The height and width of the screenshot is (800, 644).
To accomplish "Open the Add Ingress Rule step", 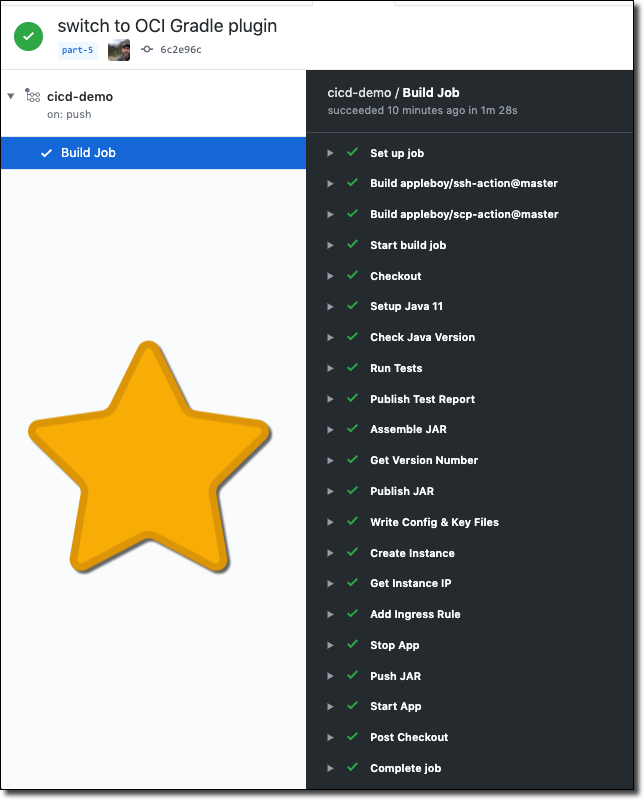I will click(x=415, y=614).
